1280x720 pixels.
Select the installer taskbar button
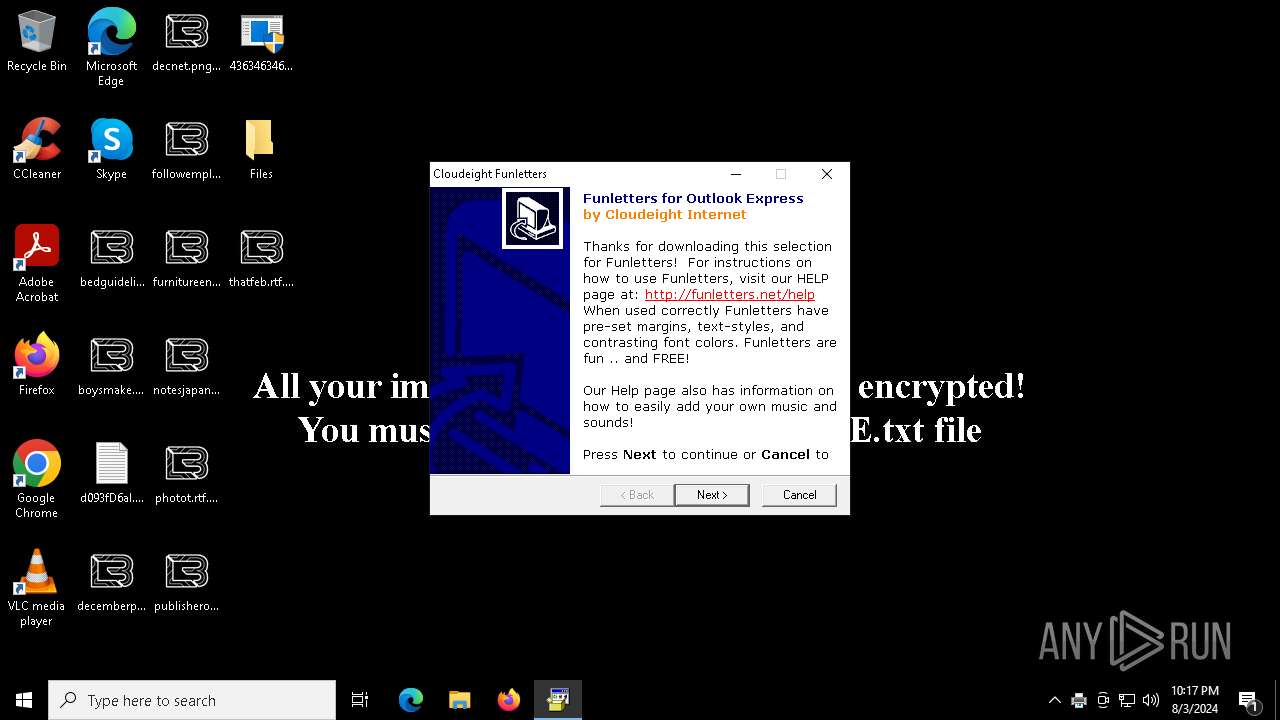(x=558, y=700)
